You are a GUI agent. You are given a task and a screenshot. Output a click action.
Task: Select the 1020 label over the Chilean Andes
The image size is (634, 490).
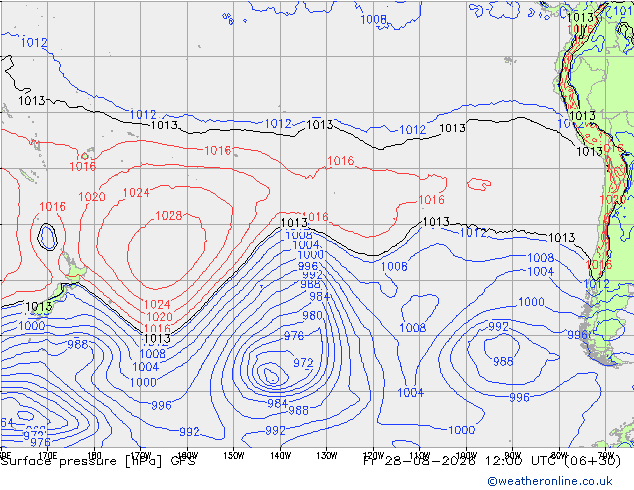612,200
